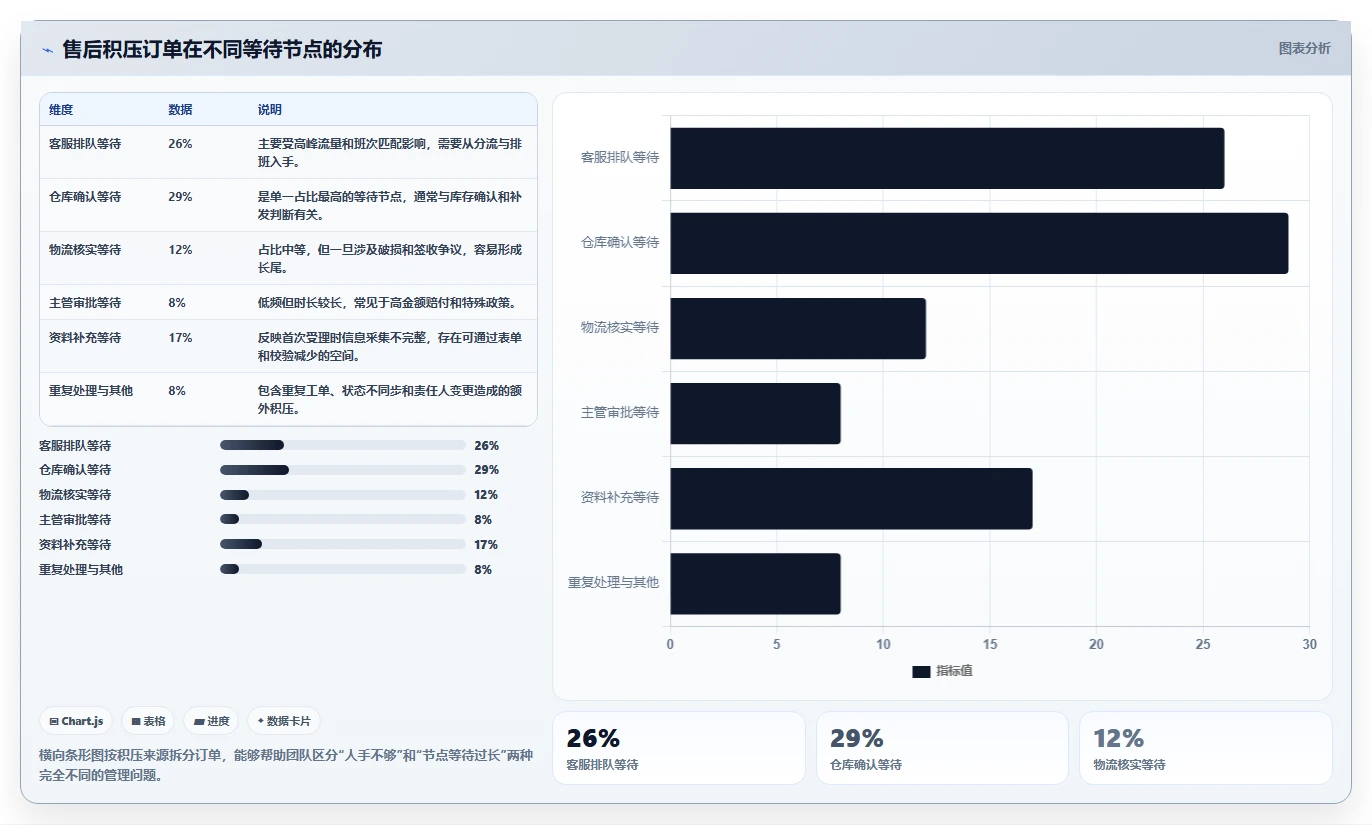
Task: Click the footer note starting 横向条形图
Action: click(286, 766)
